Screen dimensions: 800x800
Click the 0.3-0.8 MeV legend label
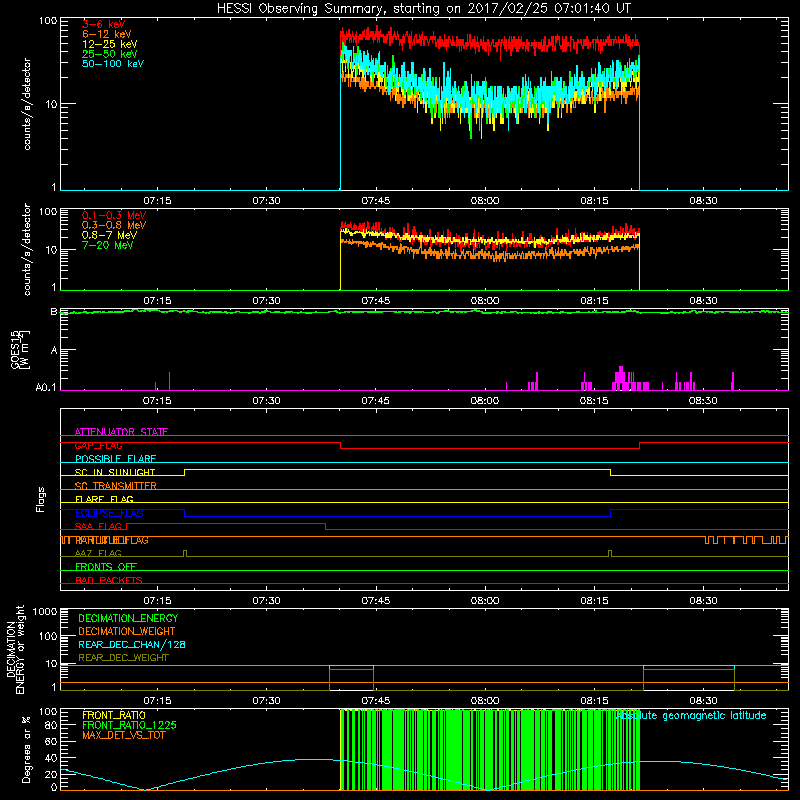click(114, 225)
